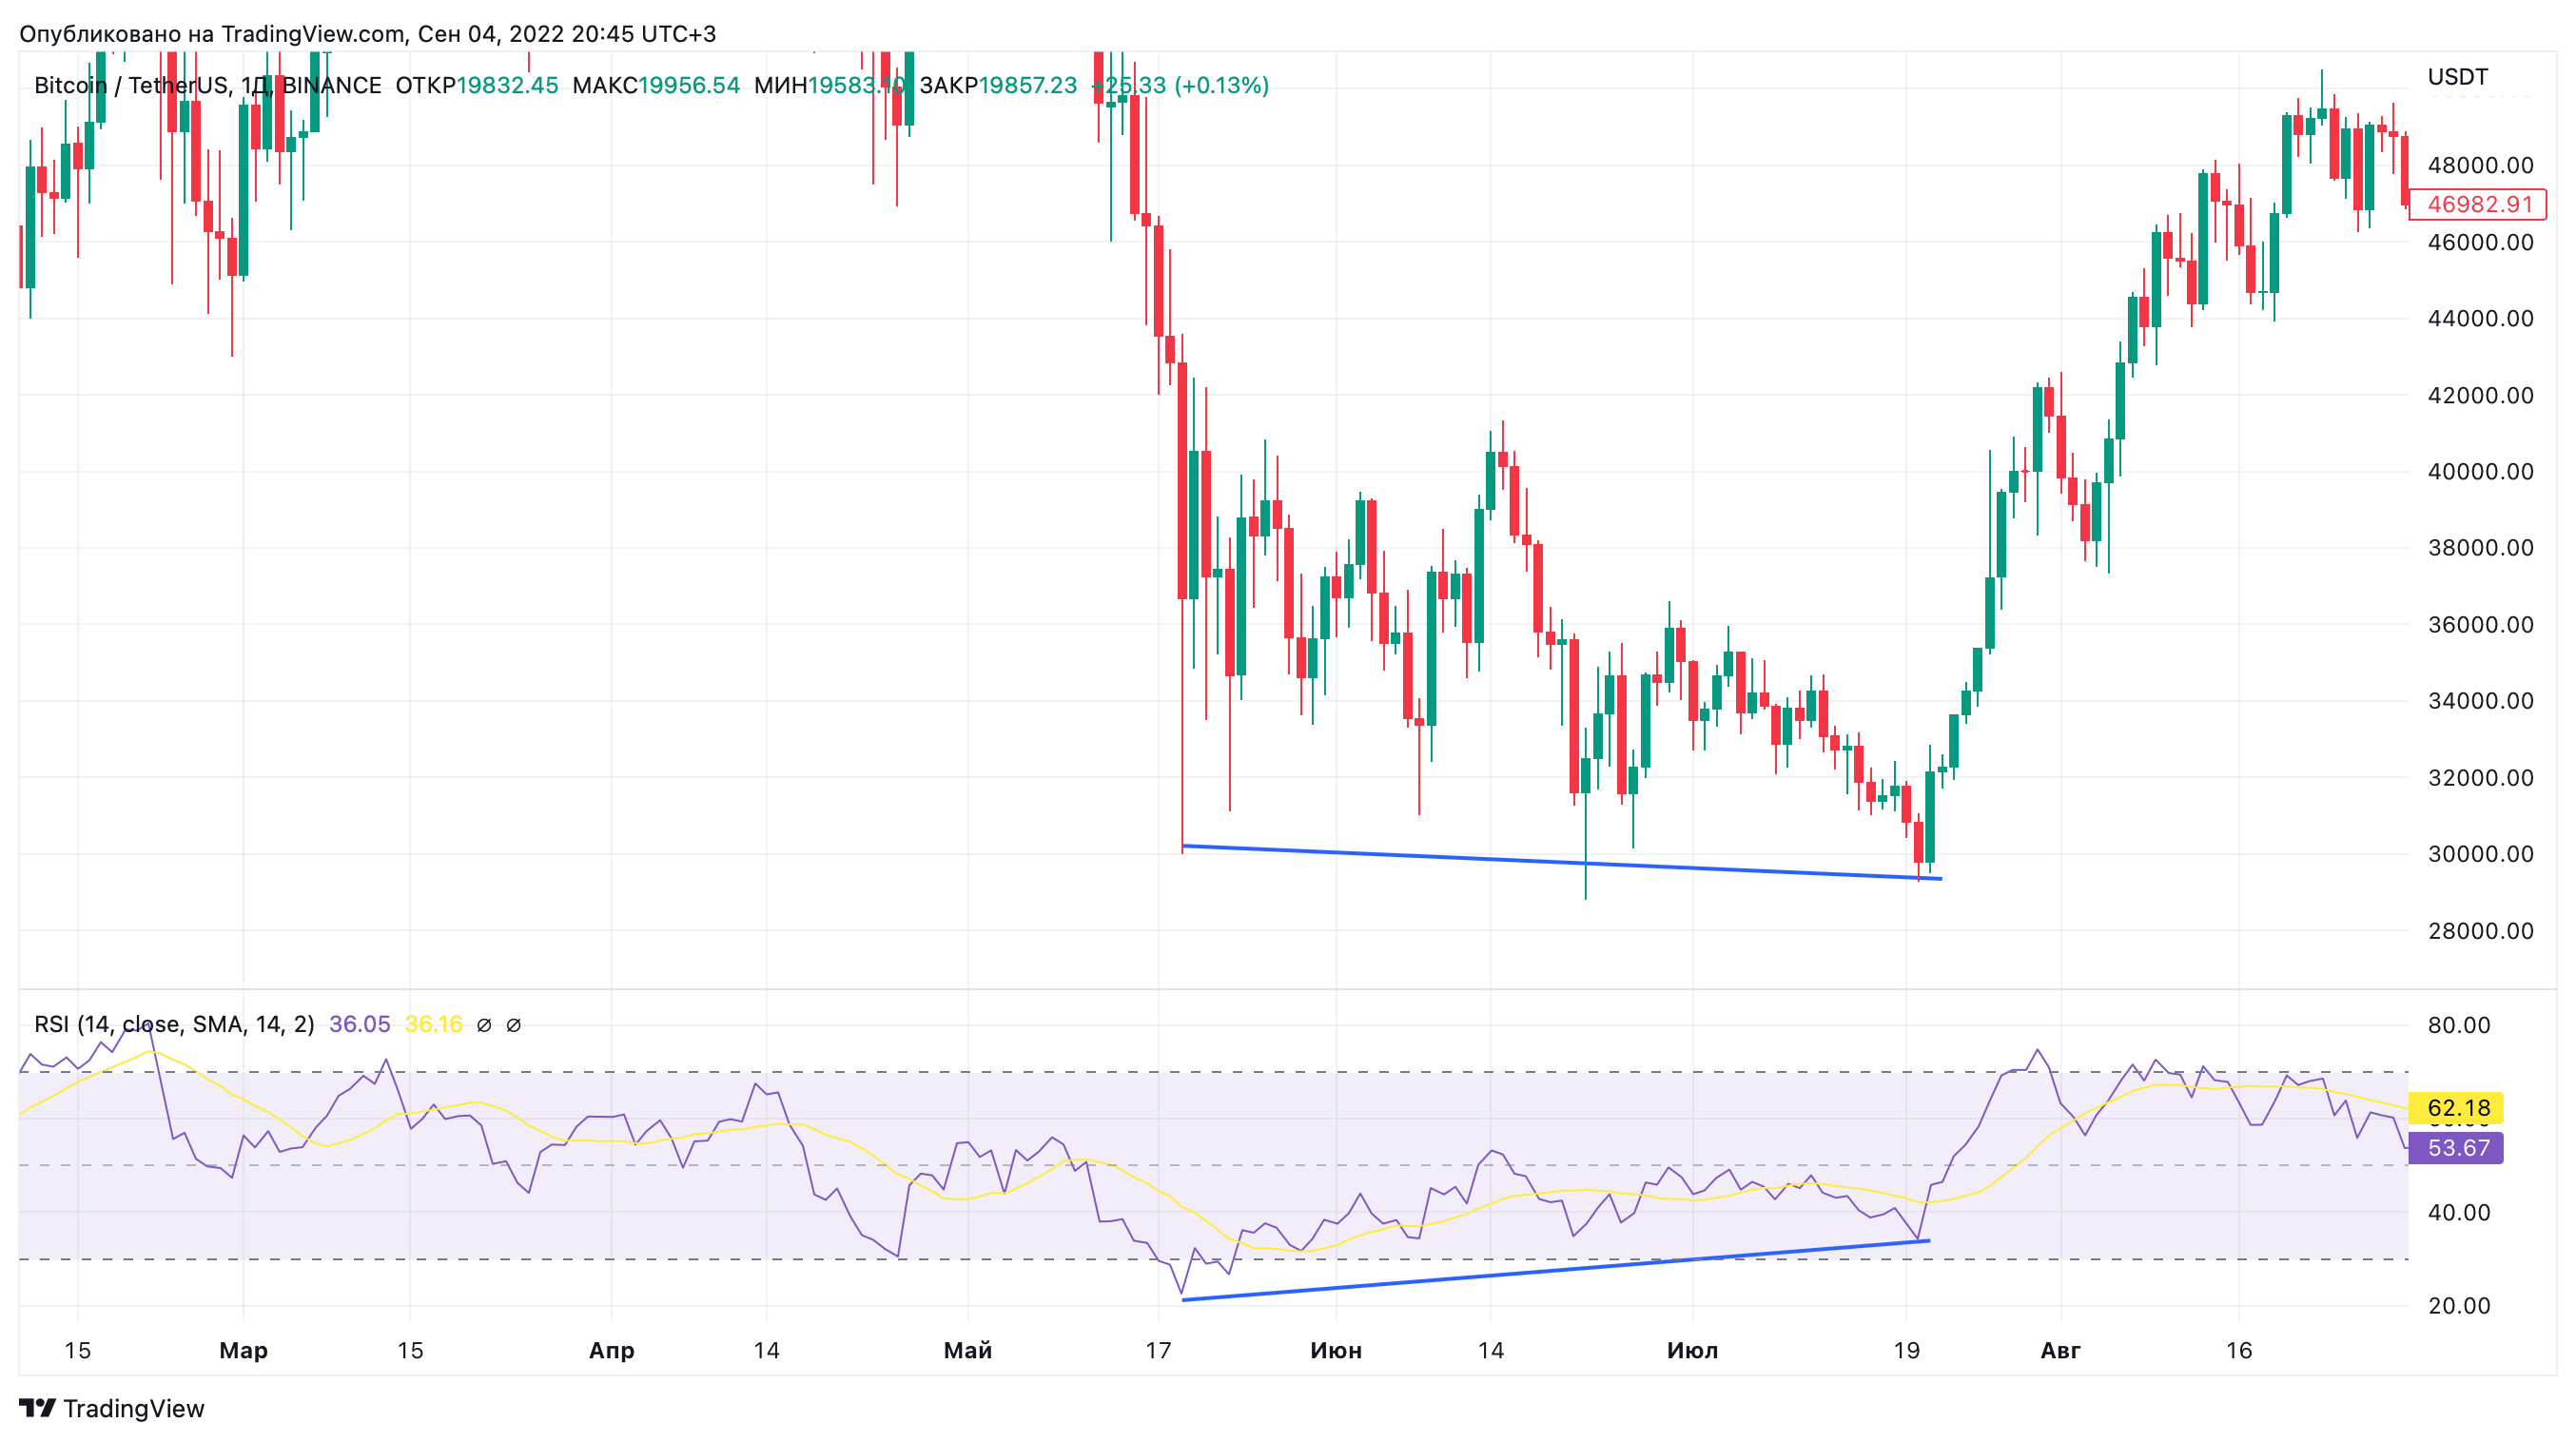Click the Авг month label on time axis
Screen dimensions: 2576x1442
2060,1350
